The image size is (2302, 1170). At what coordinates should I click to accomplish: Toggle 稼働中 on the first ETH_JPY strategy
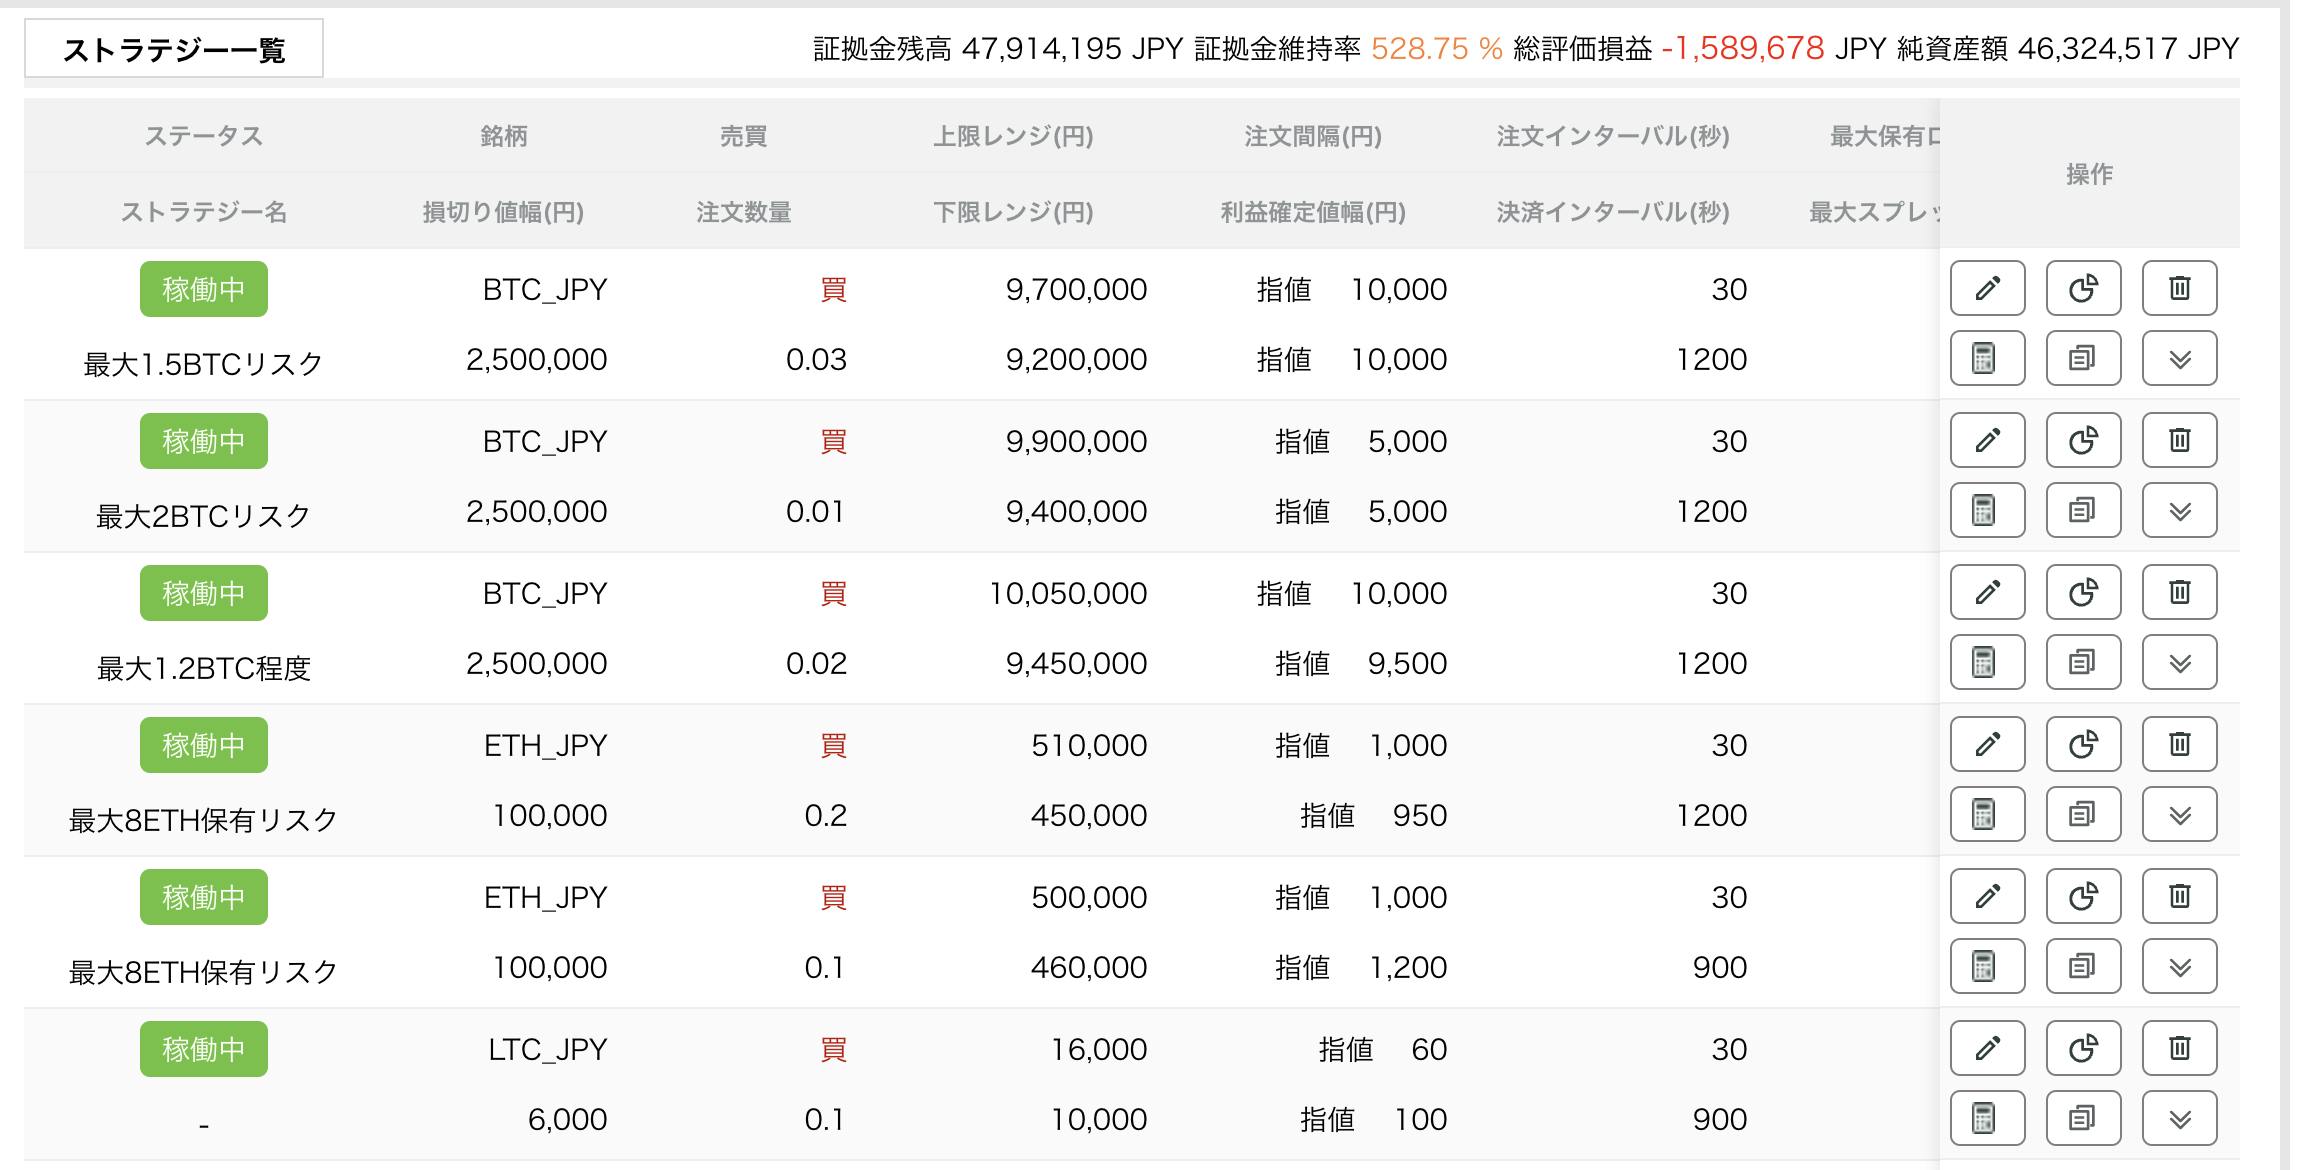click(x=203, y=744)
